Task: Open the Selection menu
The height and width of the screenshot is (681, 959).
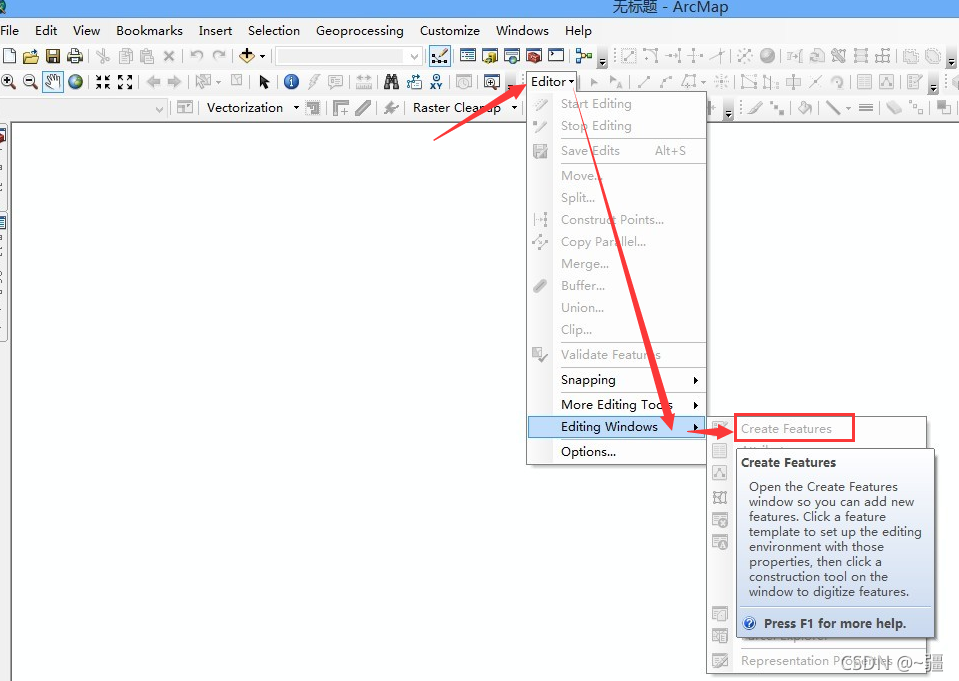Action: (x=273, y=31)
